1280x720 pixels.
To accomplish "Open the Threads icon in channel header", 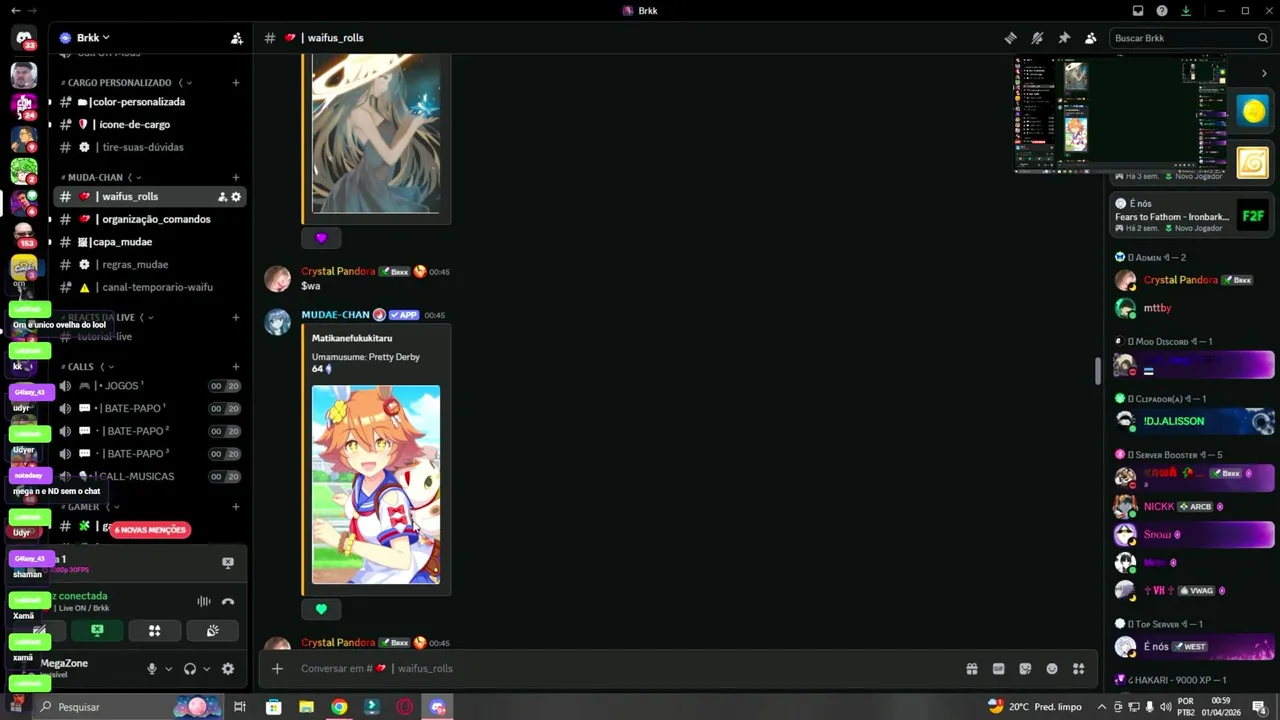I will point(1011,38).
